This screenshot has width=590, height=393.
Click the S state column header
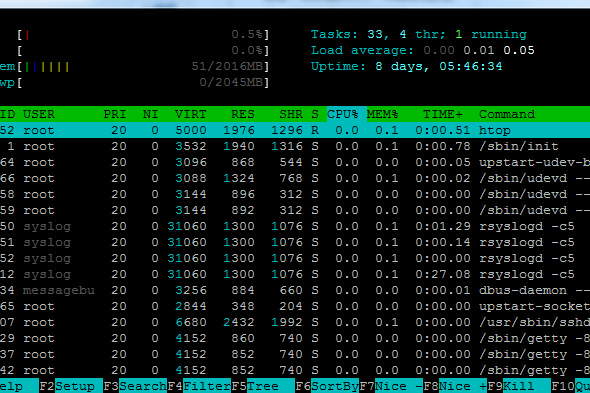click(x=315, y=114)
